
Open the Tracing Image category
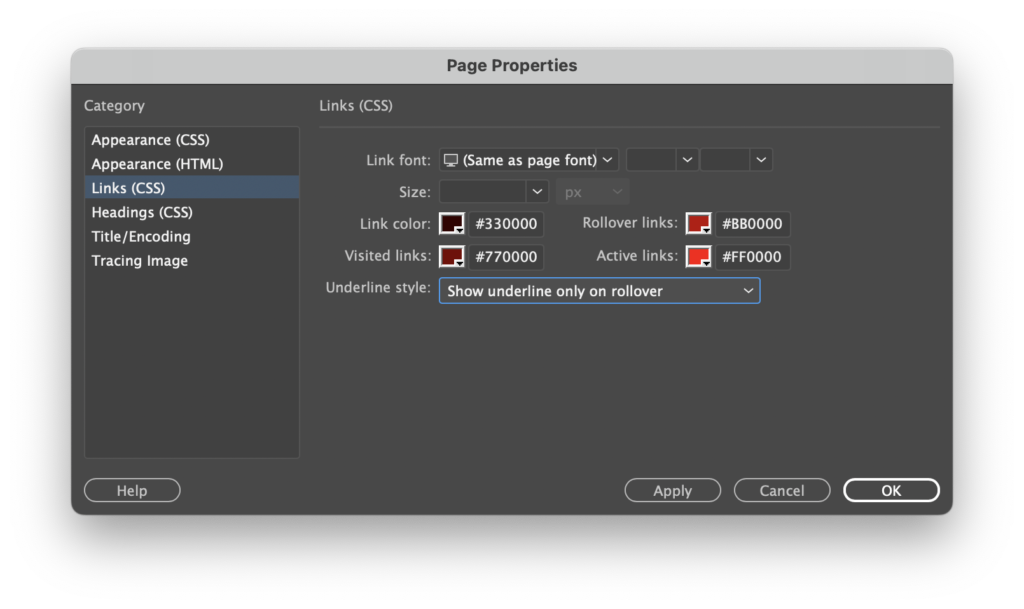[x=140, y=261]
